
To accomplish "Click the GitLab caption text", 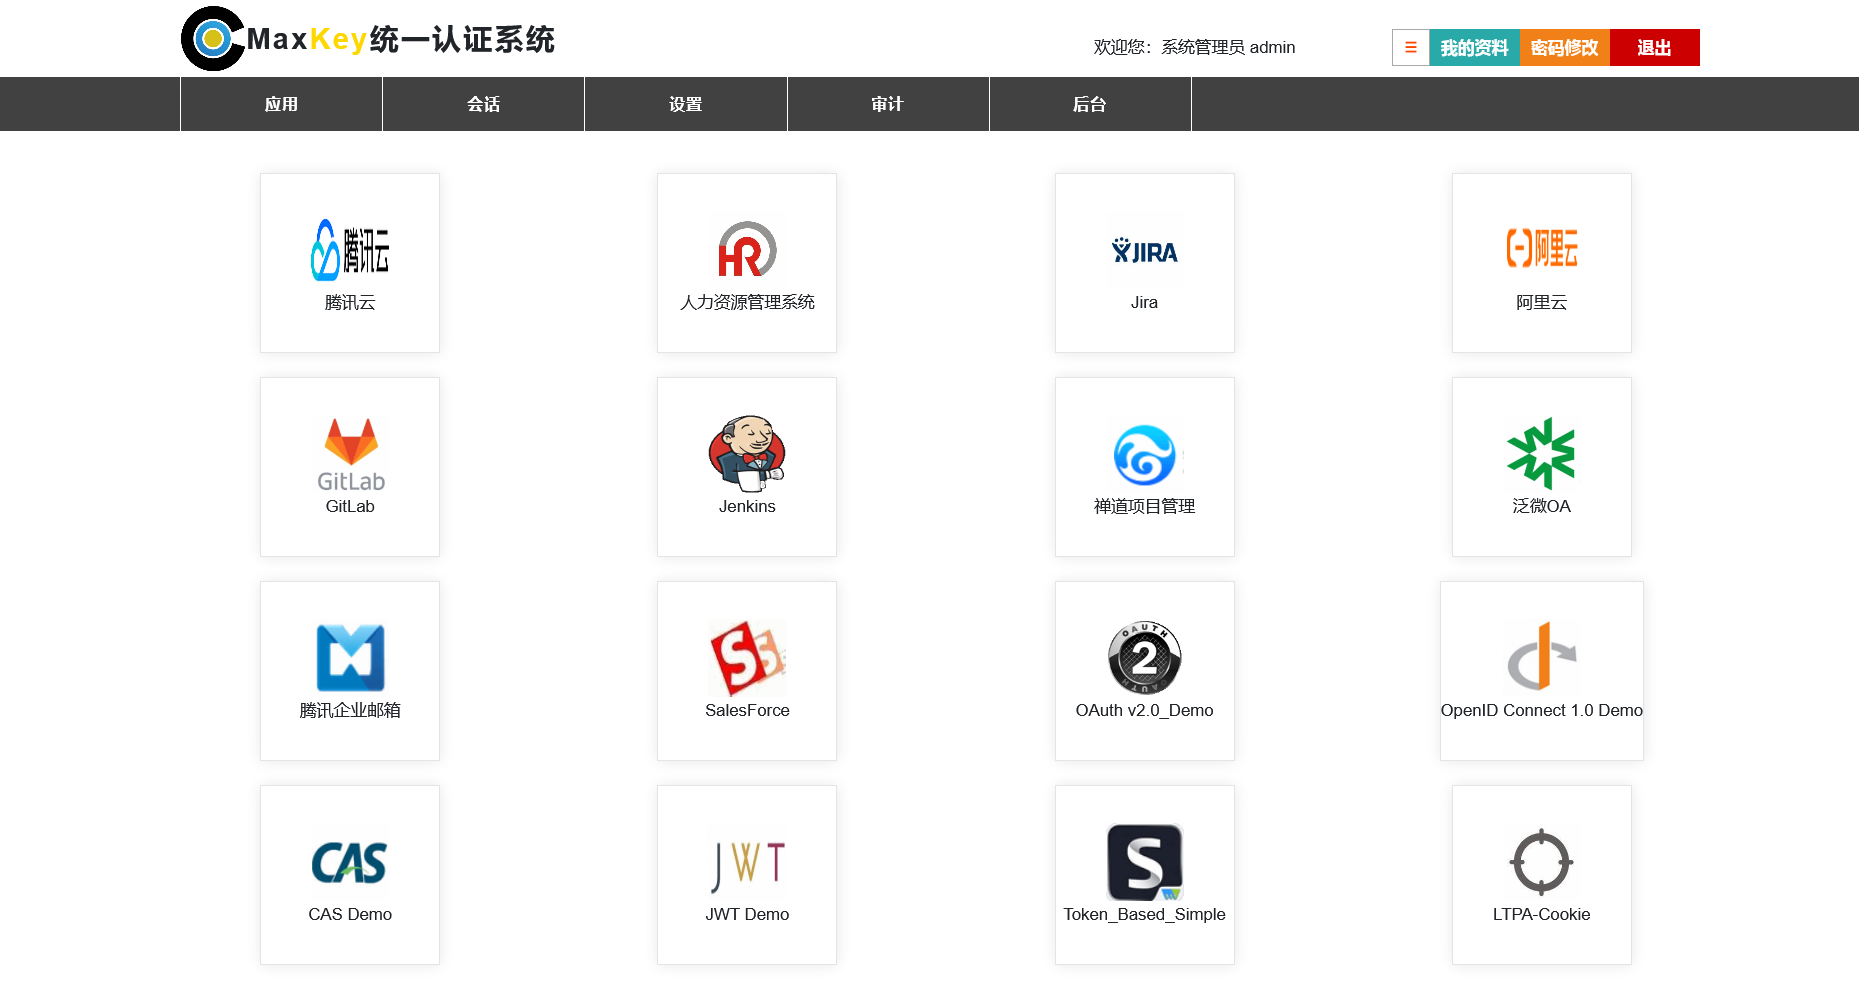I will [x=350, y=506].
